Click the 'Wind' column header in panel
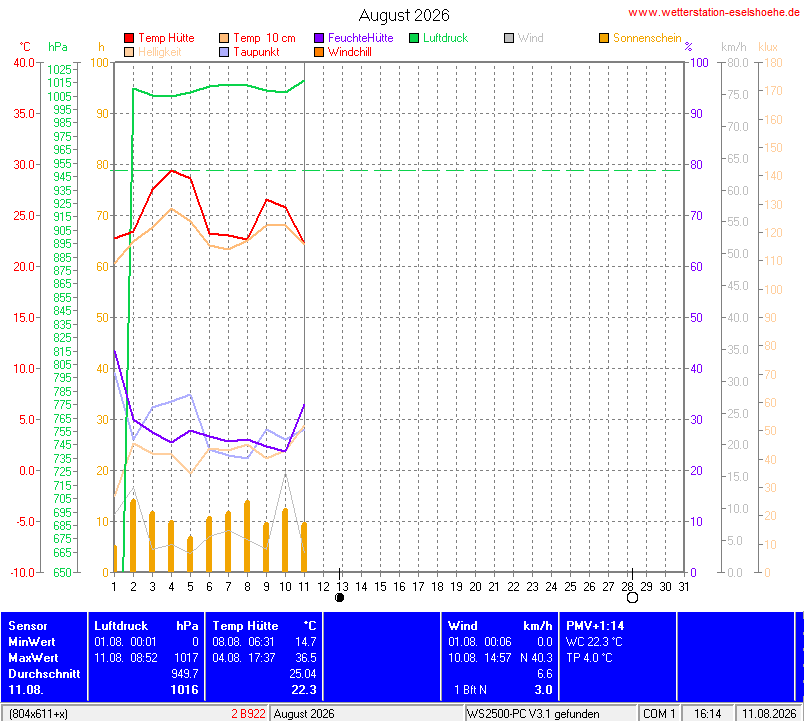Image resolution: width=804 pixels, height=721 pixels. coord(463,626)
